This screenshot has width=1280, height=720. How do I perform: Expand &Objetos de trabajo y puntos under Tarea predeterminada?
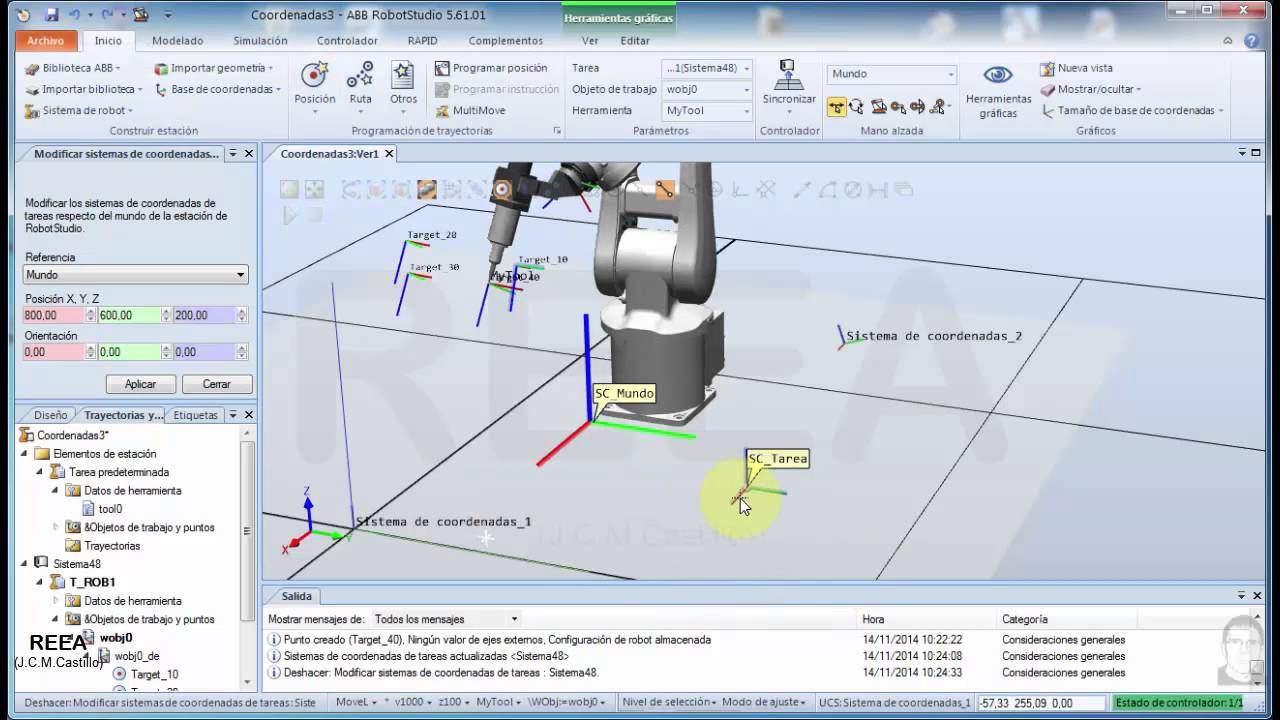56,527
